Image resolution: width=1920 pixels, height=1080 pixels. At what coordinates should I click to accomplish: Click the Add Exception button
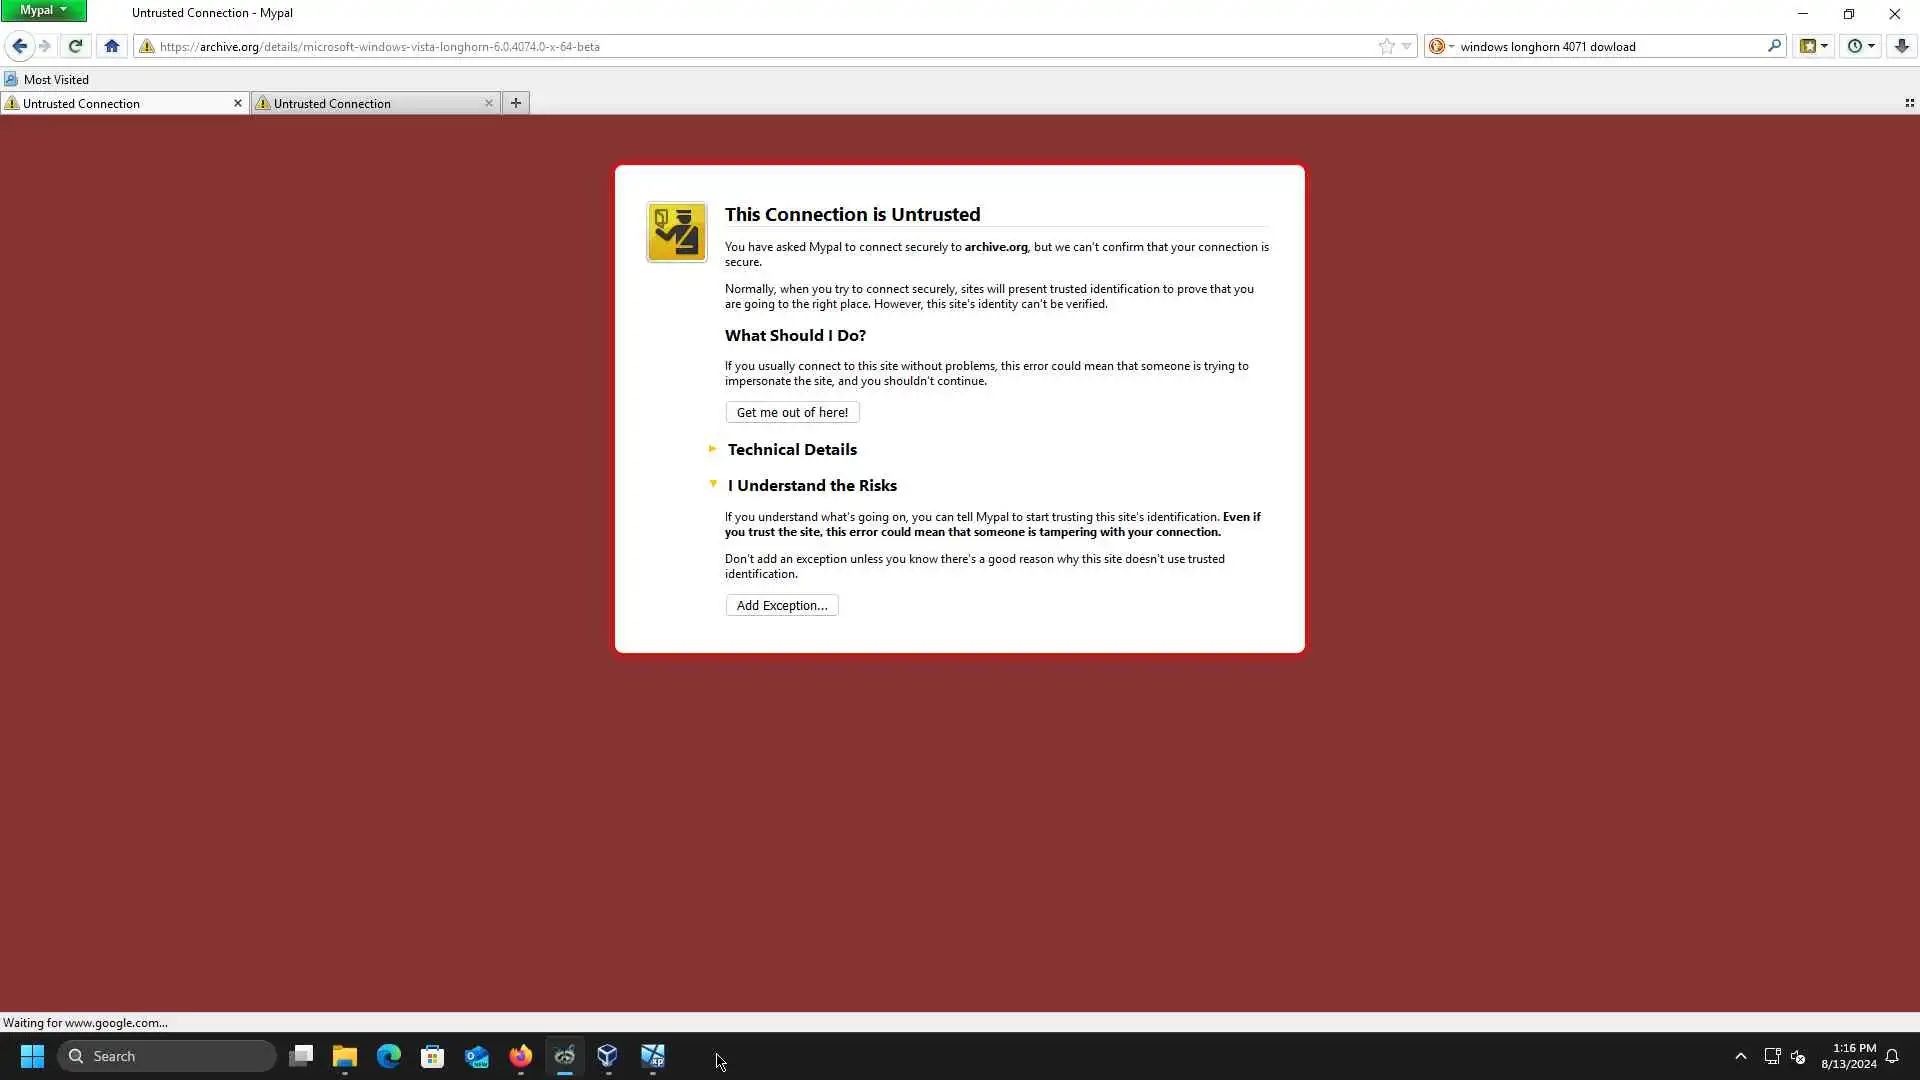[781, 606]
